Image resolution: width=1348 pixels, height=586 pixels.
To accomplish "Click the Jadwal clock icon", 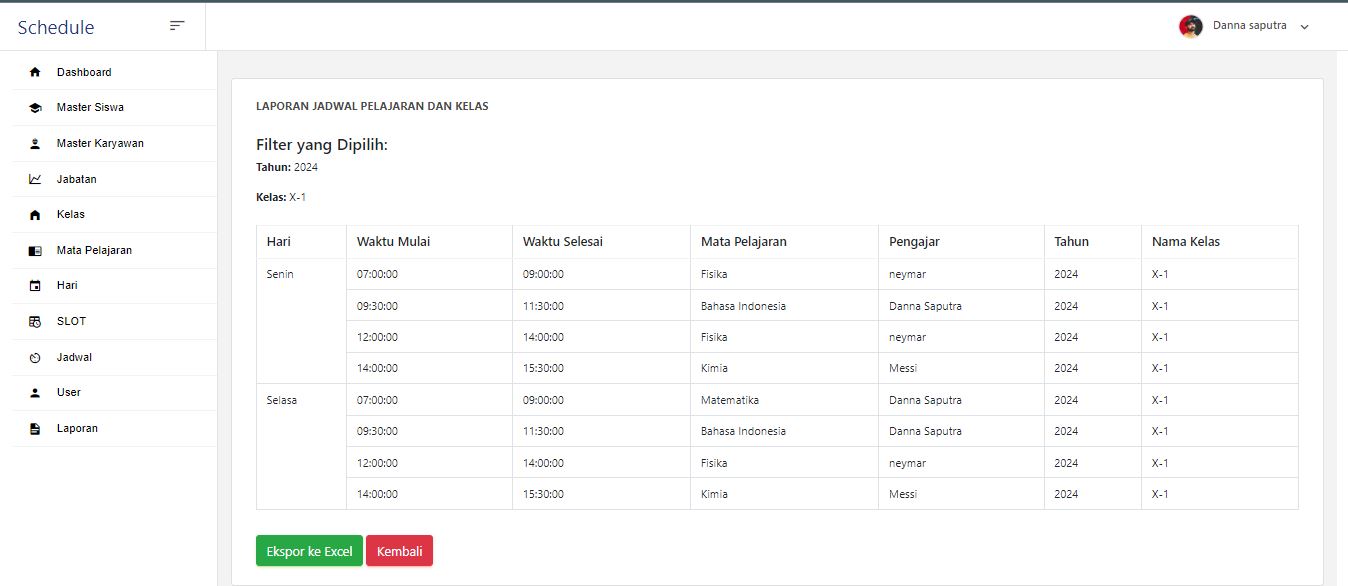I will (35, 357).
